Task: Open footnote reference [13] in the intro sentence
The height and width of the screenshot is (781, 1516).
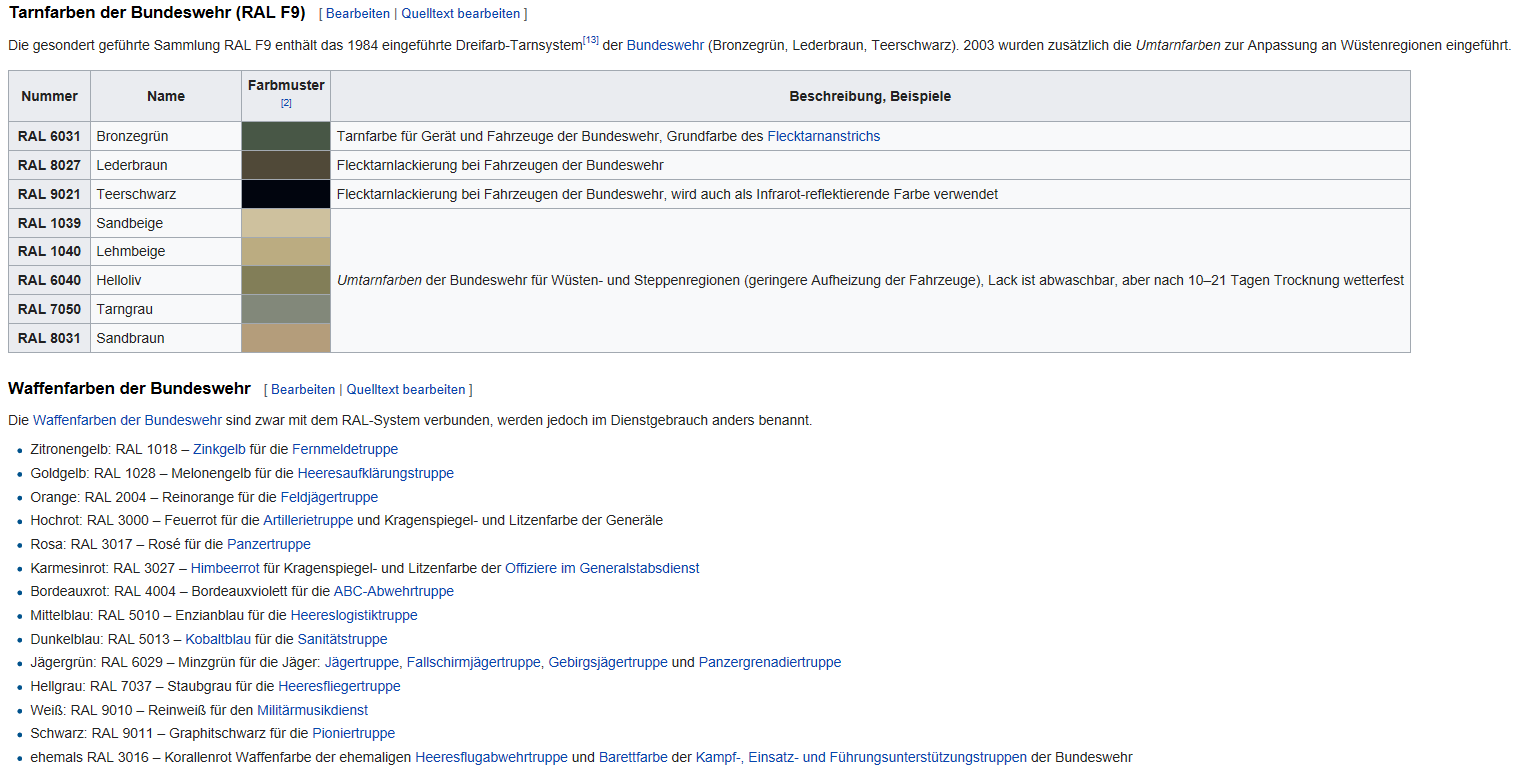Action: 590,40
